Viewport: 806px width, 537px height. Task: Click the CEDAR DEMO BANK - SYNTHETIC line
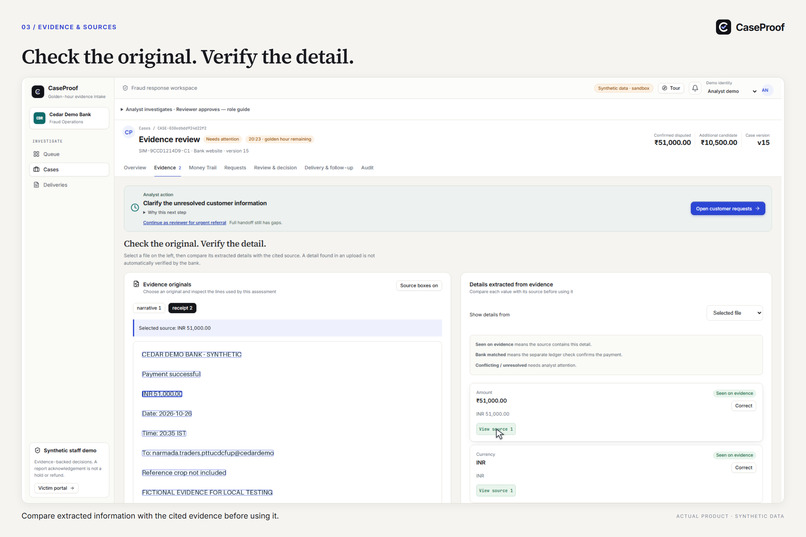[x=191, y=355]
